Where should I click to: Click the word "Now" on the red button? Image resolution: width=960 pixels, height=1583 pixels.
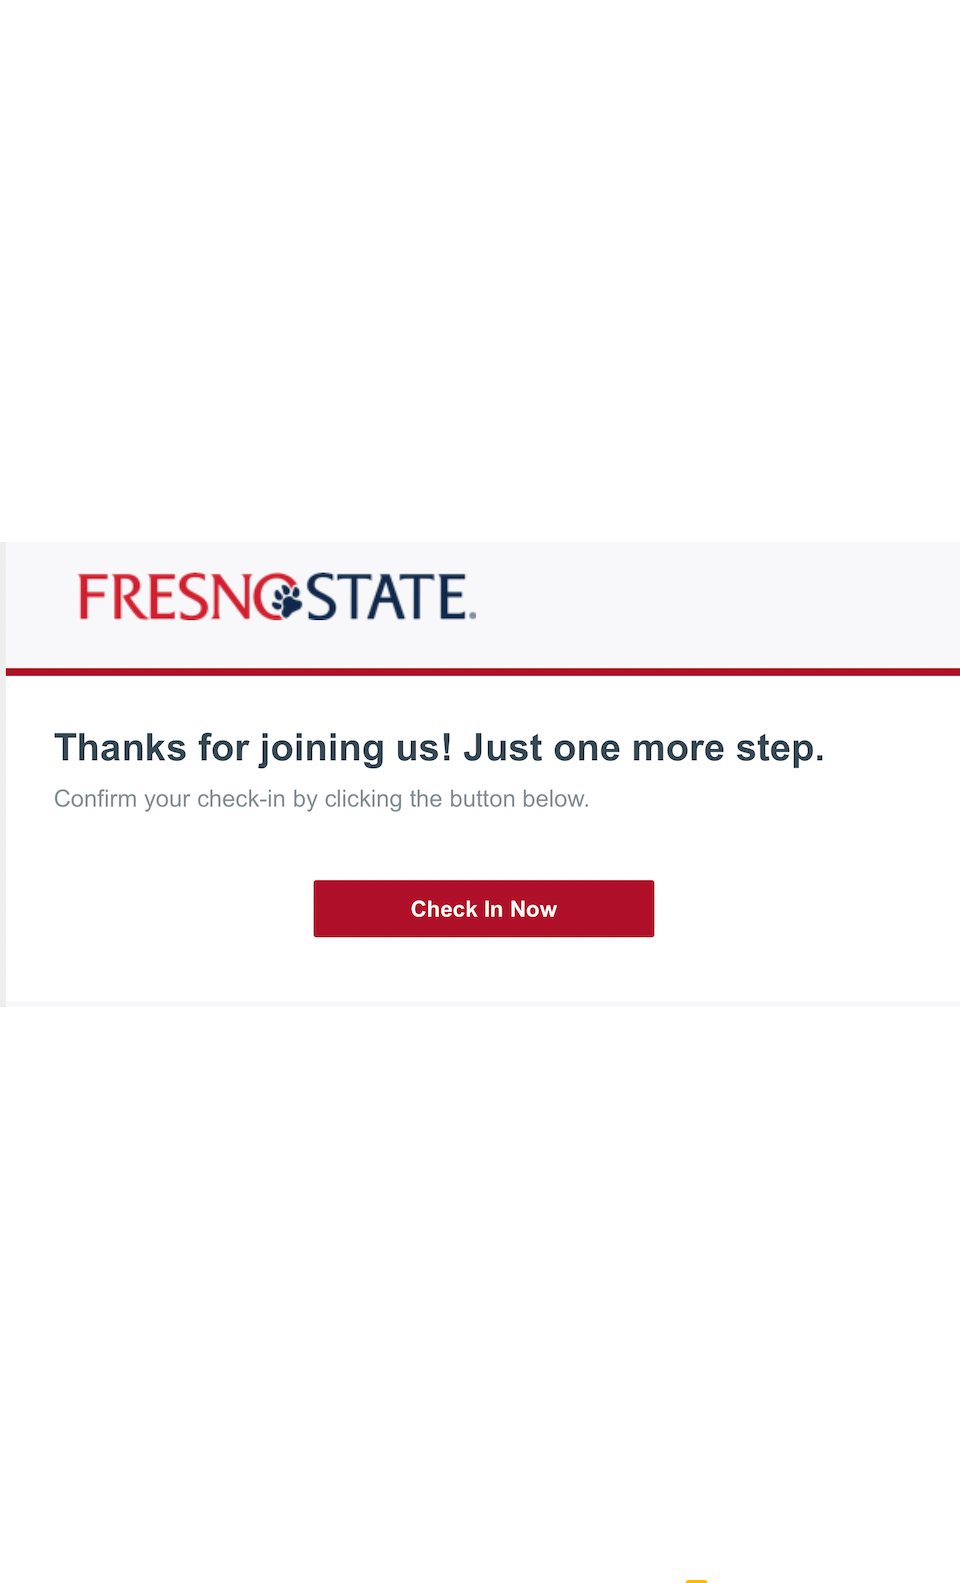(534, 909)
